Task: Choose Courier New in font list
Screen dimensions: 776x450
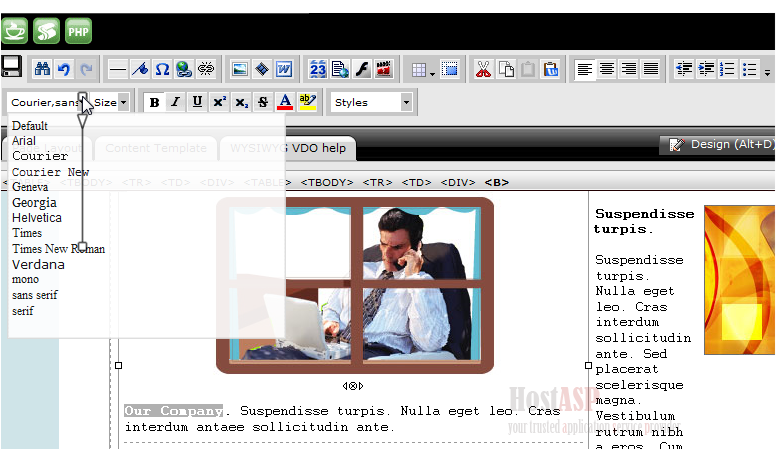Action: 50,172
